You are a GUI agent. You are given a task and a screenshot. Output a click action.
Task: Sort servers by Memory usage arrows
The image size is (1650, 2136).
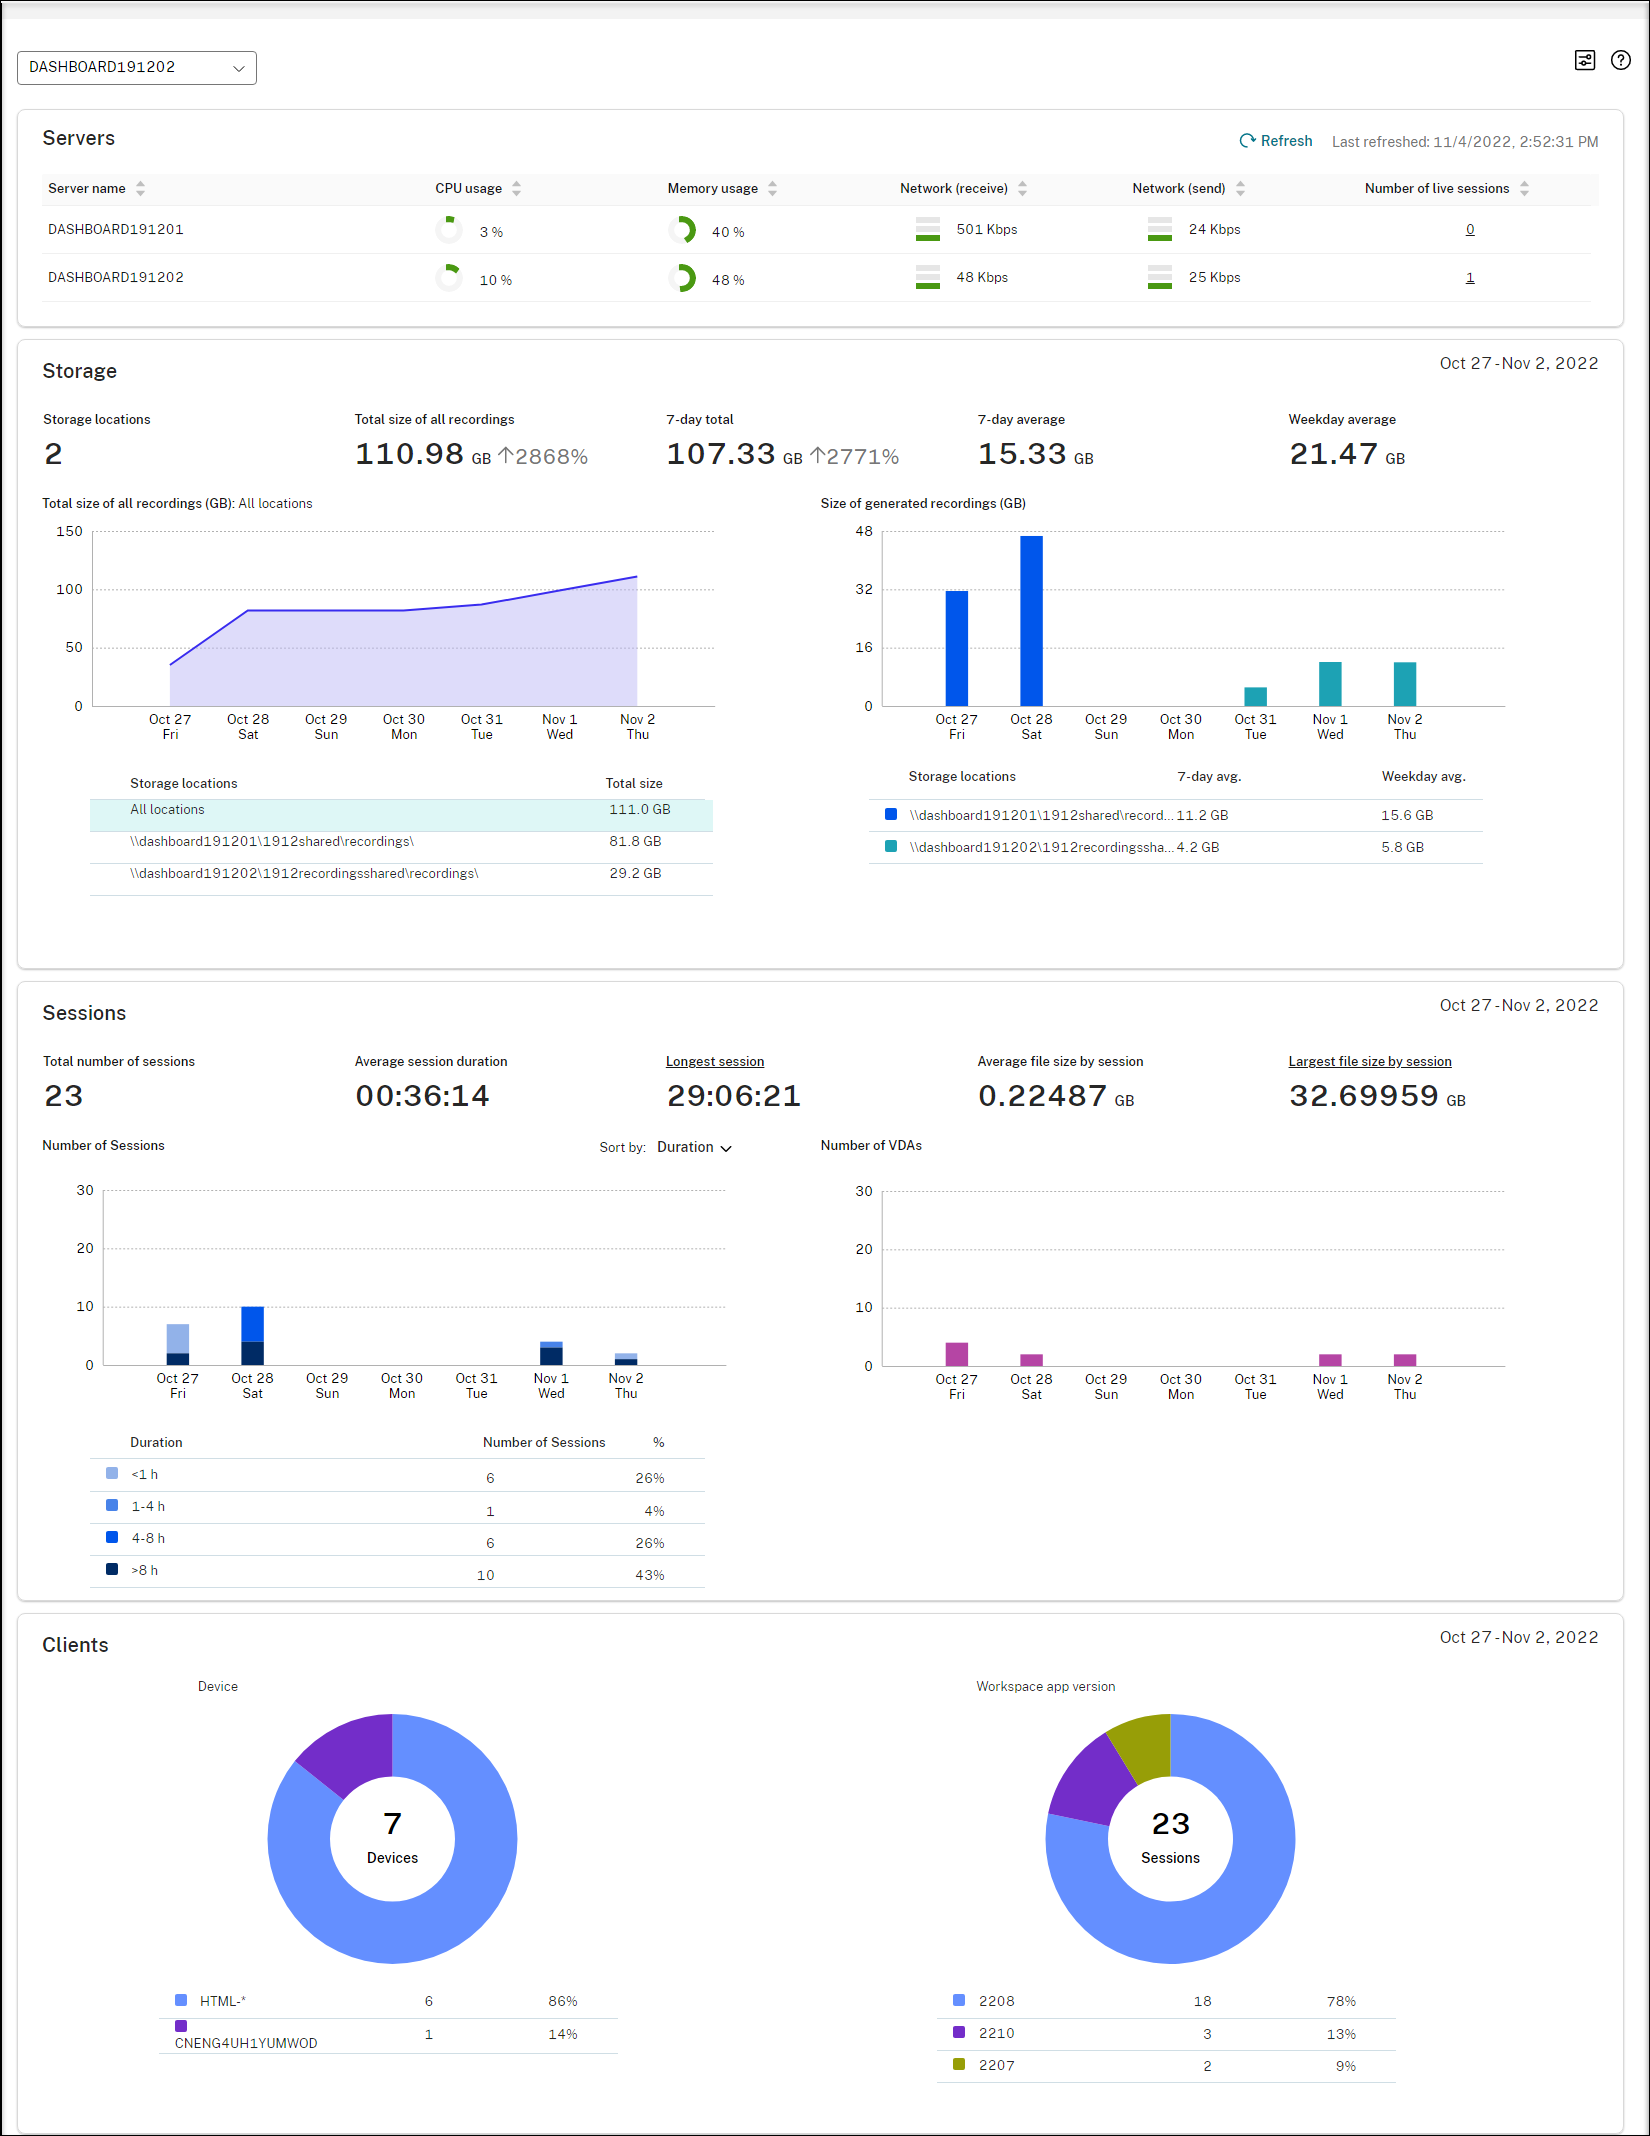tap(772, 188)
